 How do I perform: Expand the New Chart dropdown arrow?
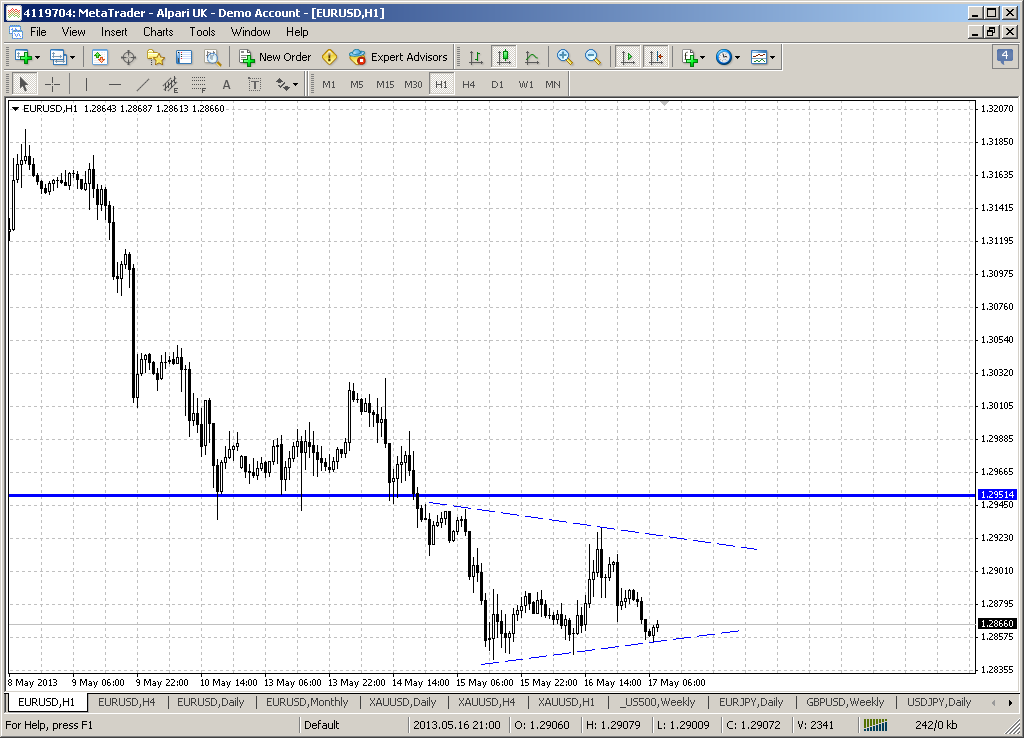(37, 57)
